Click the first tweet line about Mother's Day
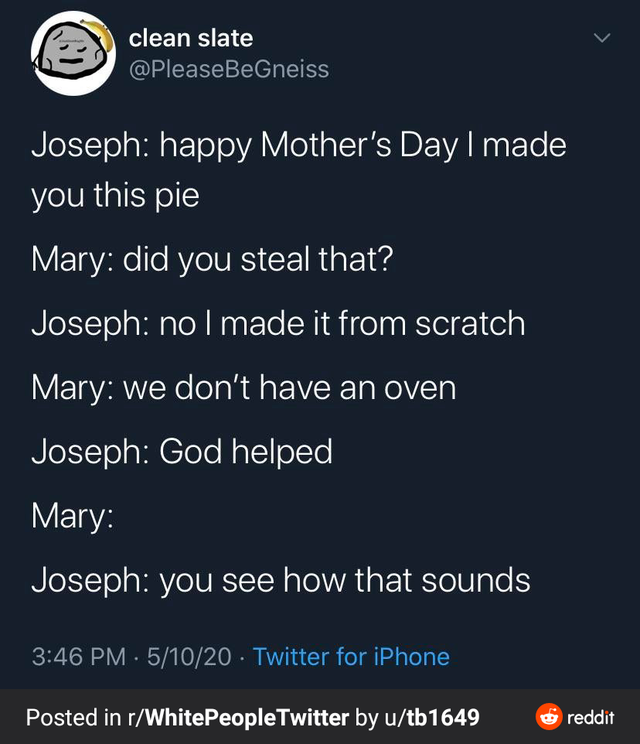 (299, 145)
